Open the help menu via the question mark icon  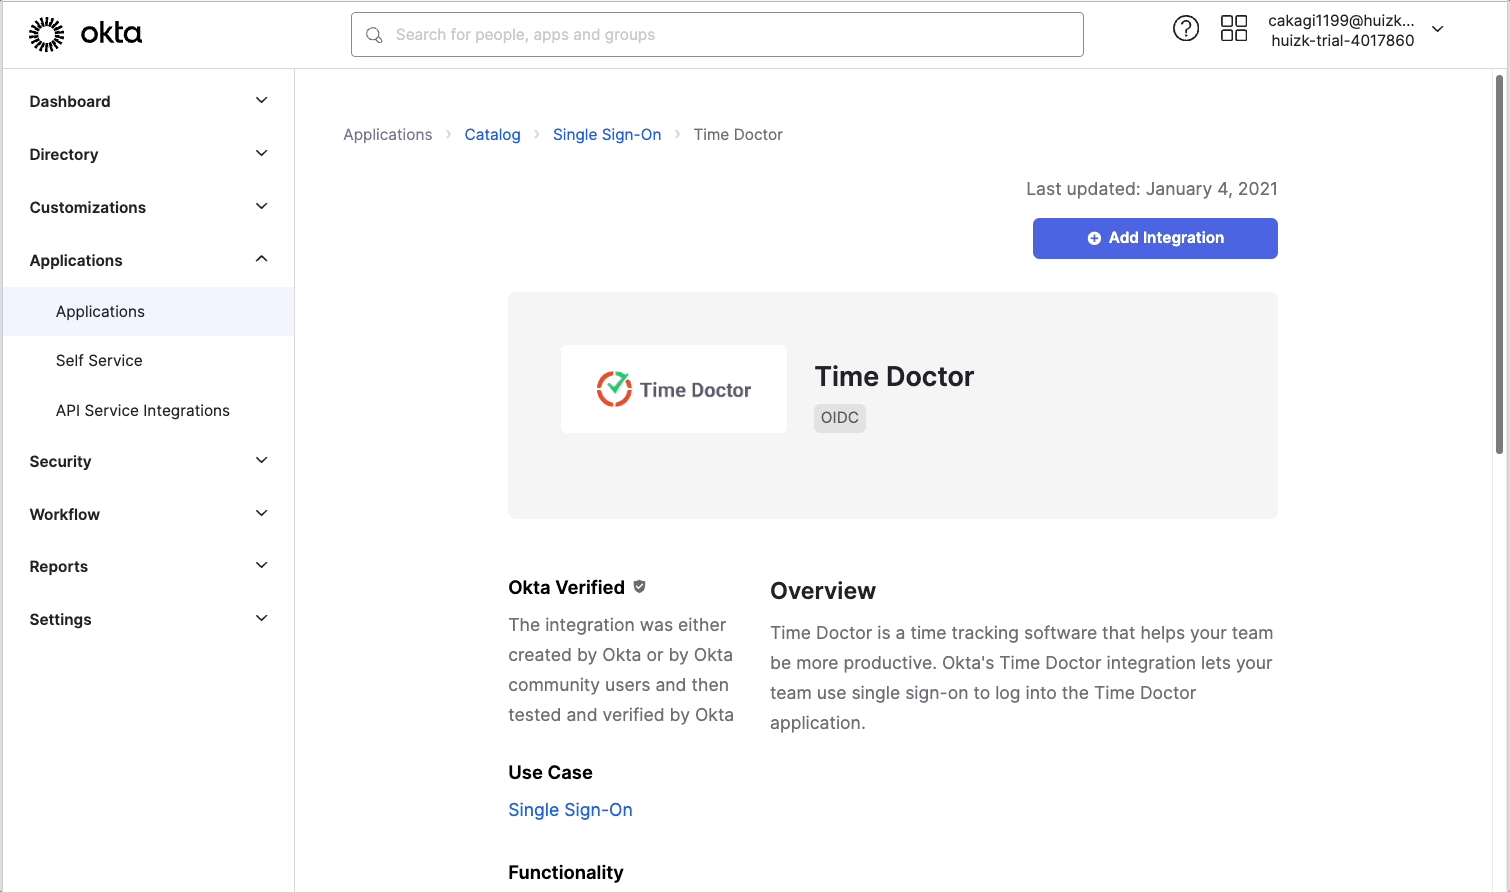pos(1186,29)
